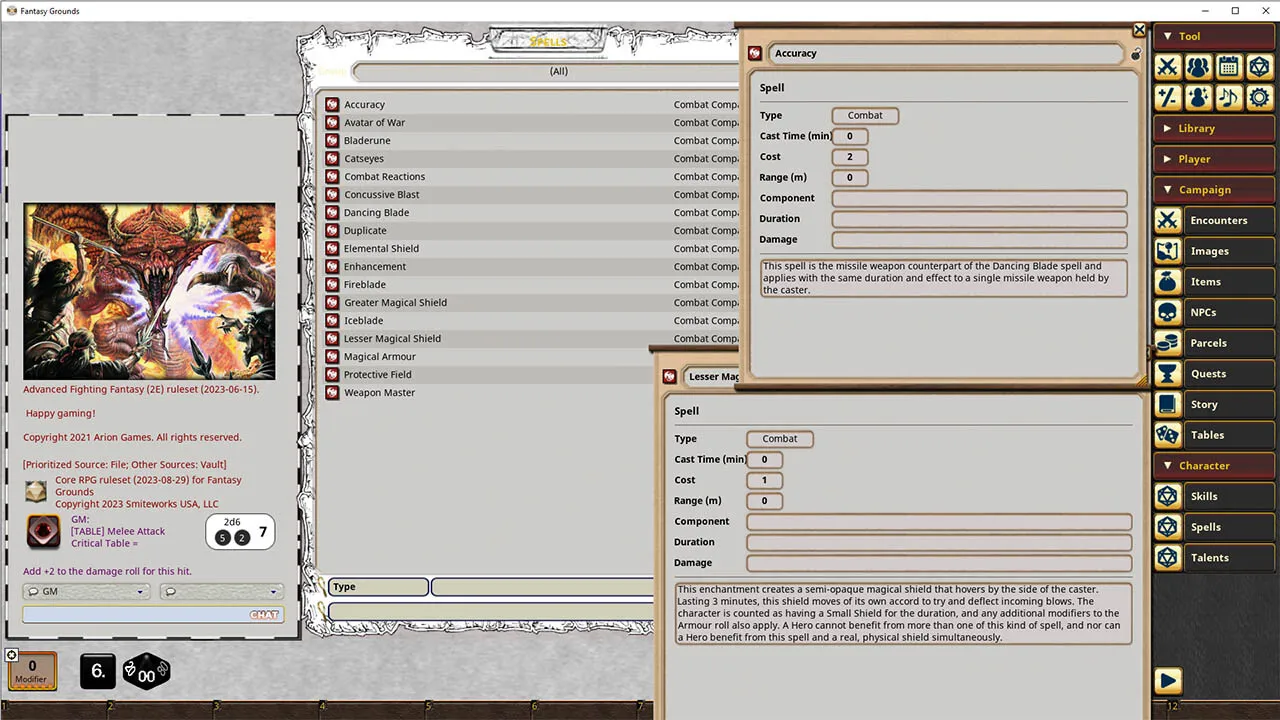This screenshot has height=720, width=1280.
Task: Open the GM chat speaker dropdown
Action: pos(86,591)
